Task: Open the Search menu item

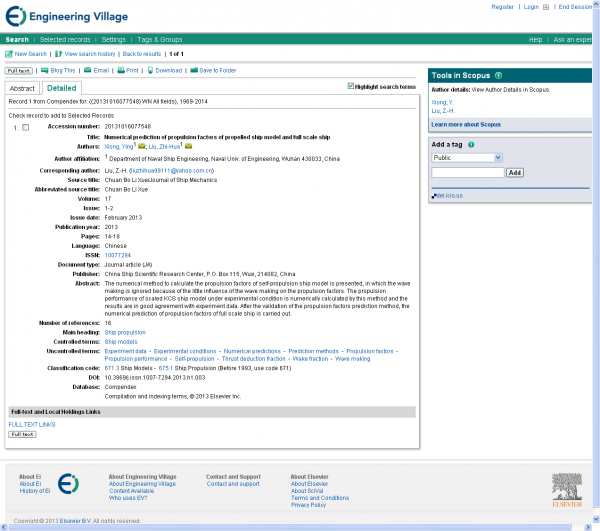Action: (x=17, y=39)
